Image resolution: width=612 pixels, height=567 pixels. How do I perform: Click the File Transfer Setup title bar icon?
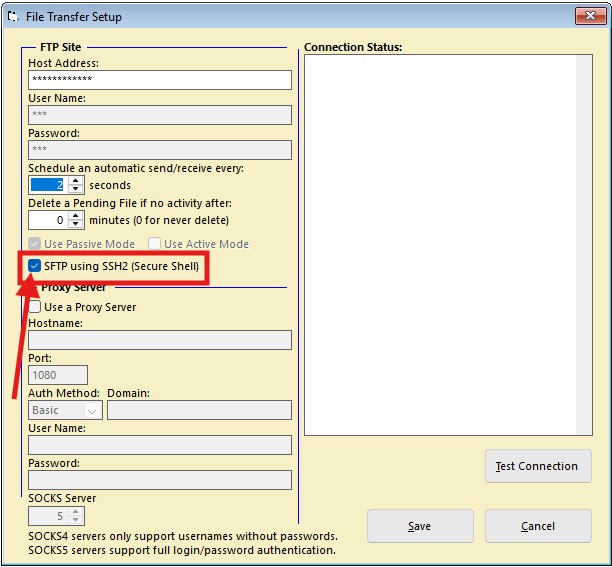13,17
